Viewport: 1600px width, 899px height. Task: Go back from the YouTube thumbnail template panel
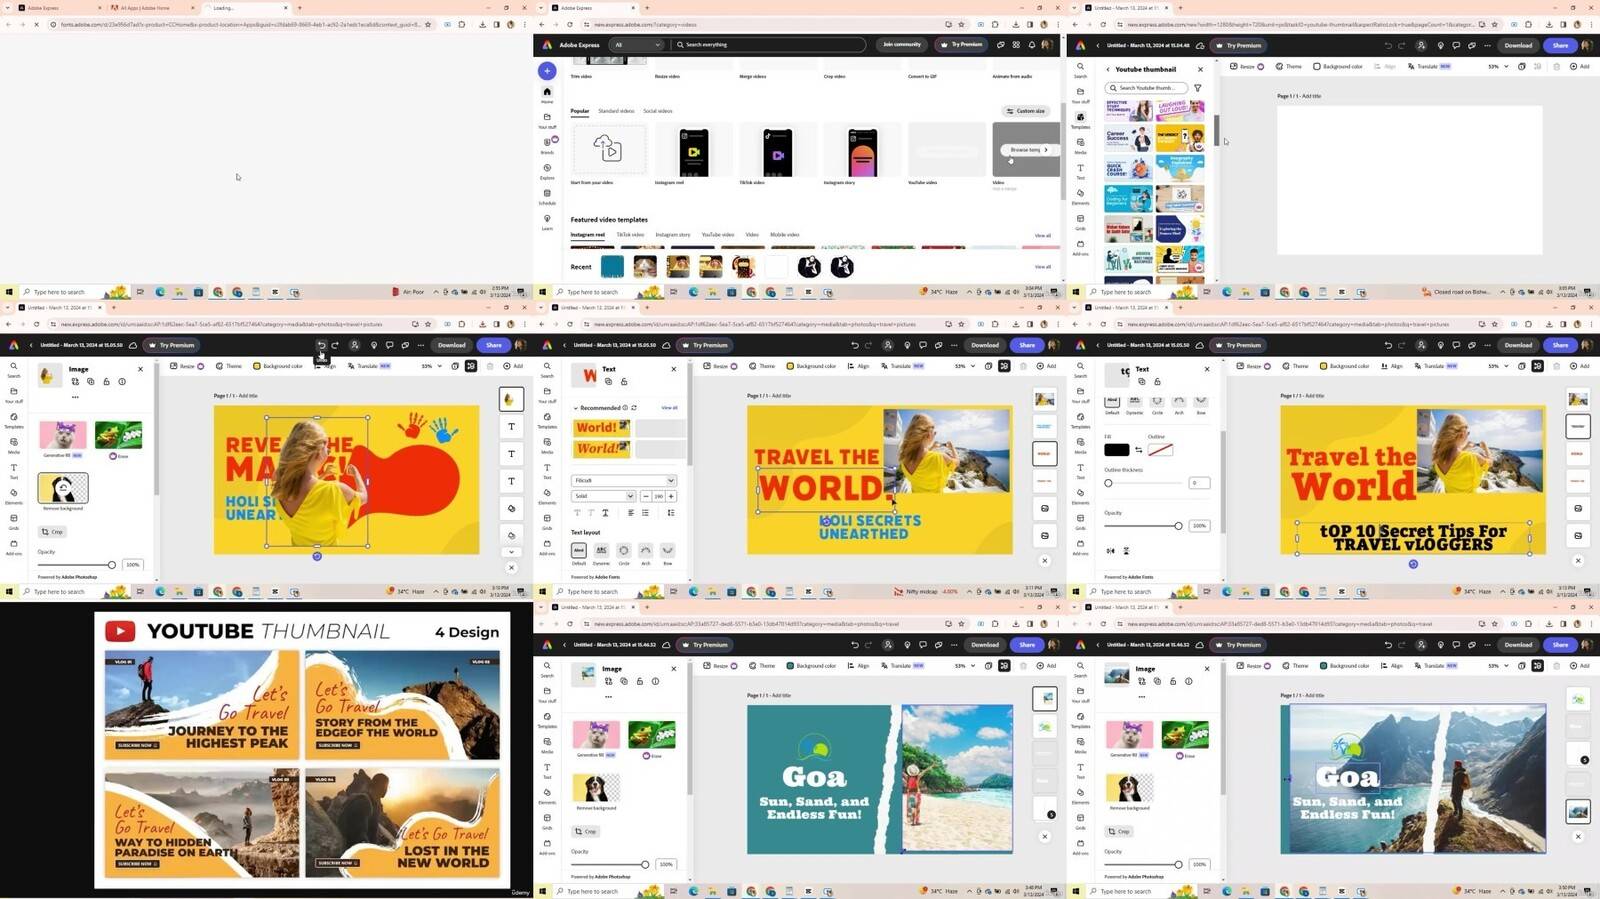[1108, 69]
